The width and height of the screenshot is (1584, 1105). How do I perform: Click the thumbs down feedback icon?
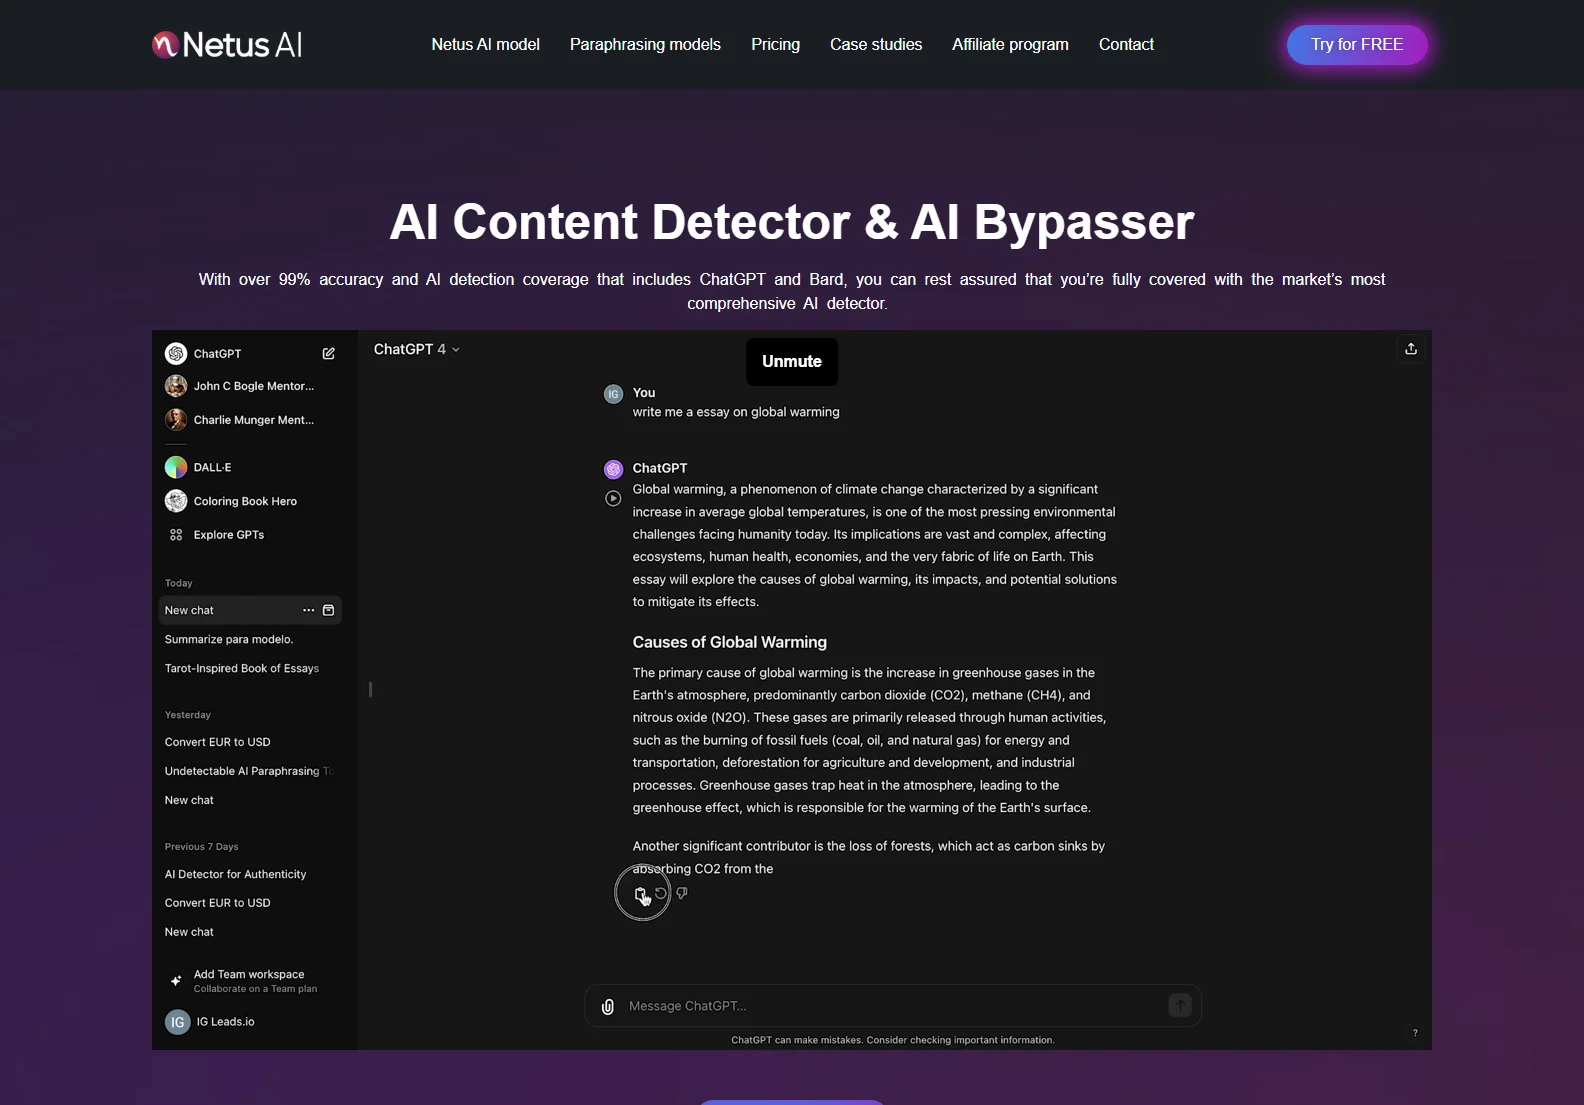coord(682,893)
